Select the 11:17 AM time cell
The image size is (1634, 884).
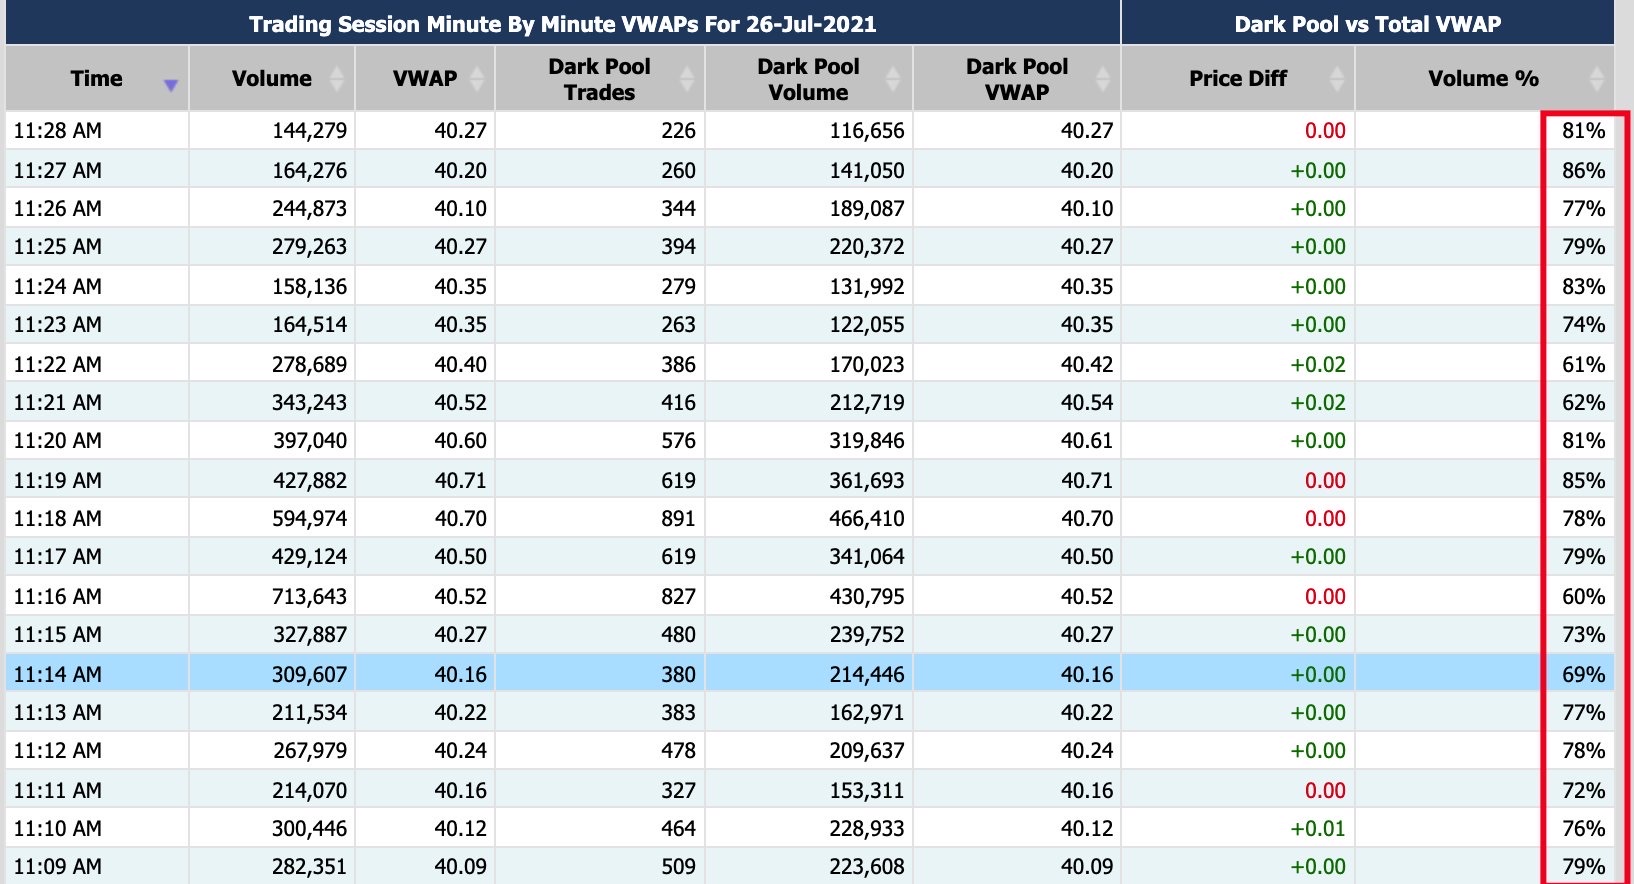[97, 556]
